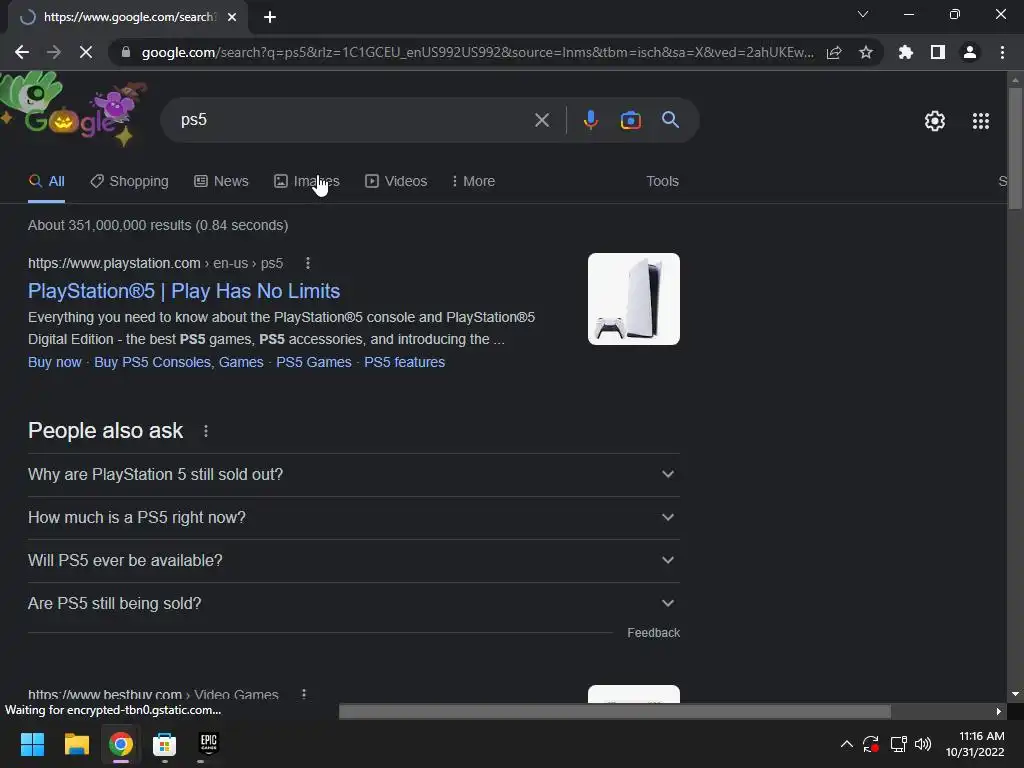
Task: Open the volume tray icon
Action: pyautogui.click(x=923, y=744)
